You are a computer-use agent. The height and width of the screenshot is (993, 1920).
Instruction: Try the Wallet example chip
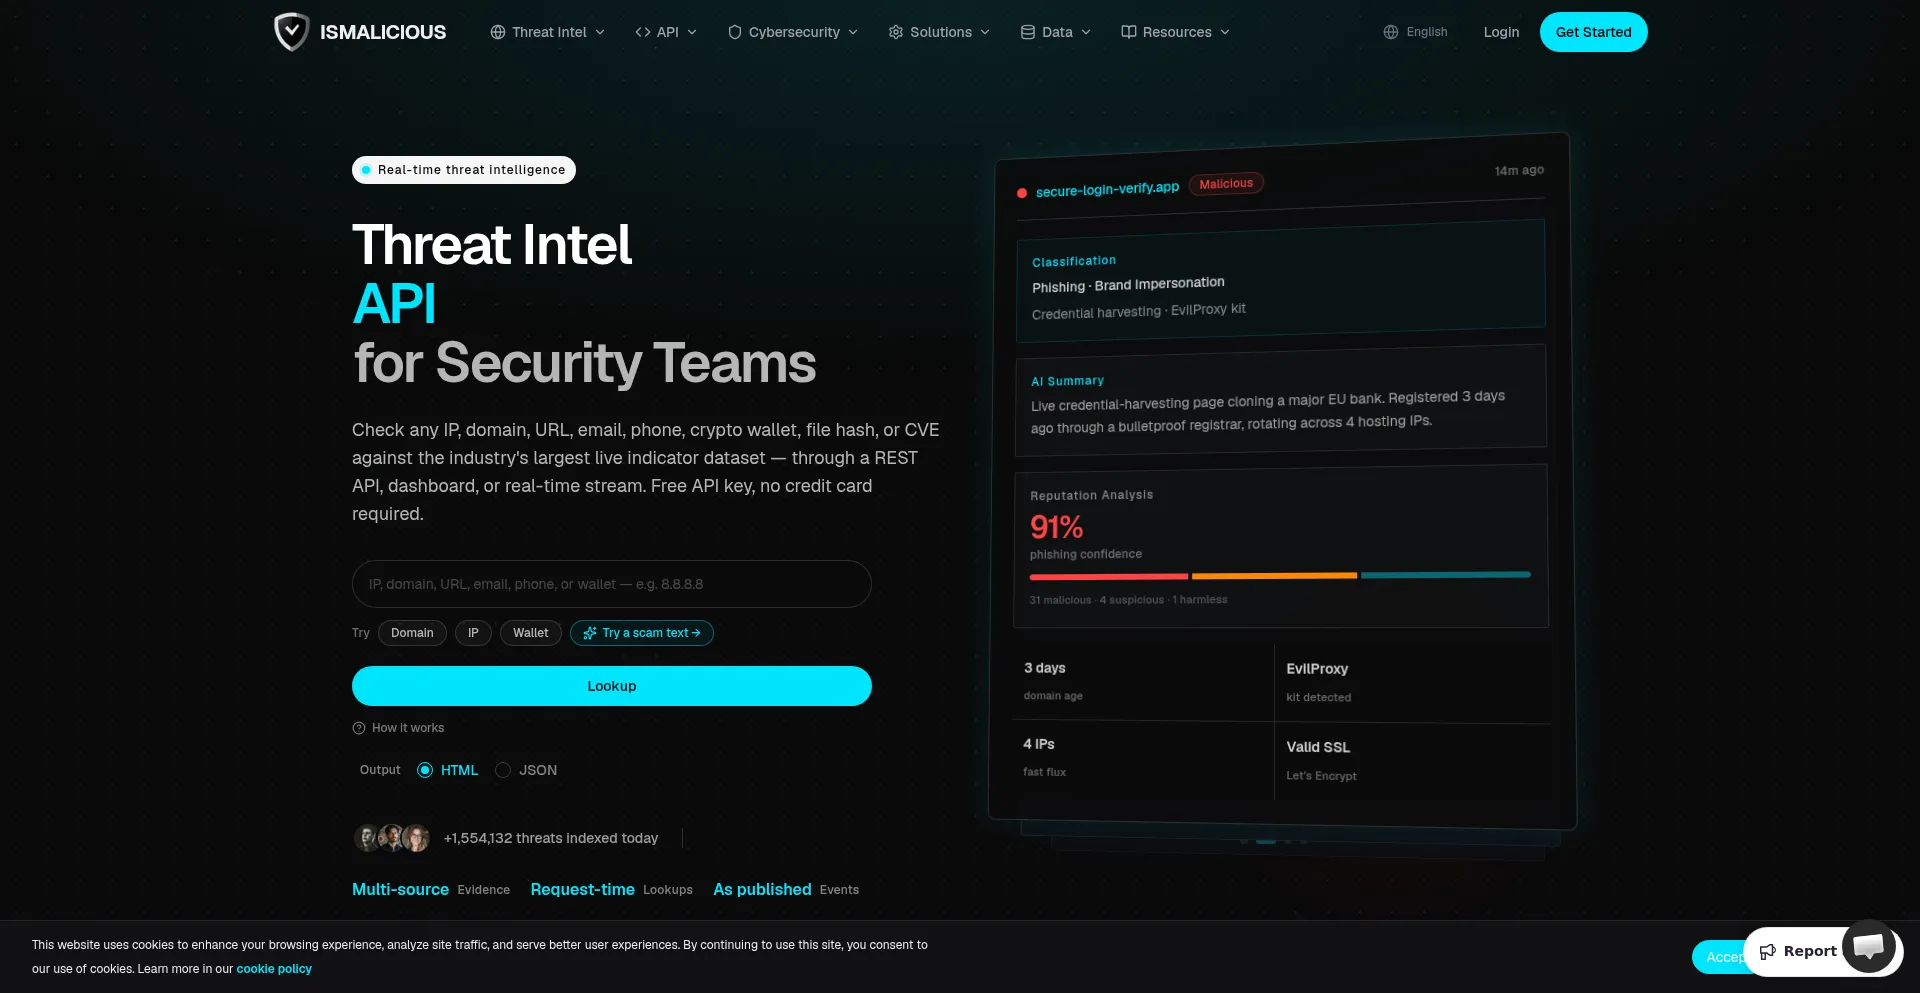point(531,633)
